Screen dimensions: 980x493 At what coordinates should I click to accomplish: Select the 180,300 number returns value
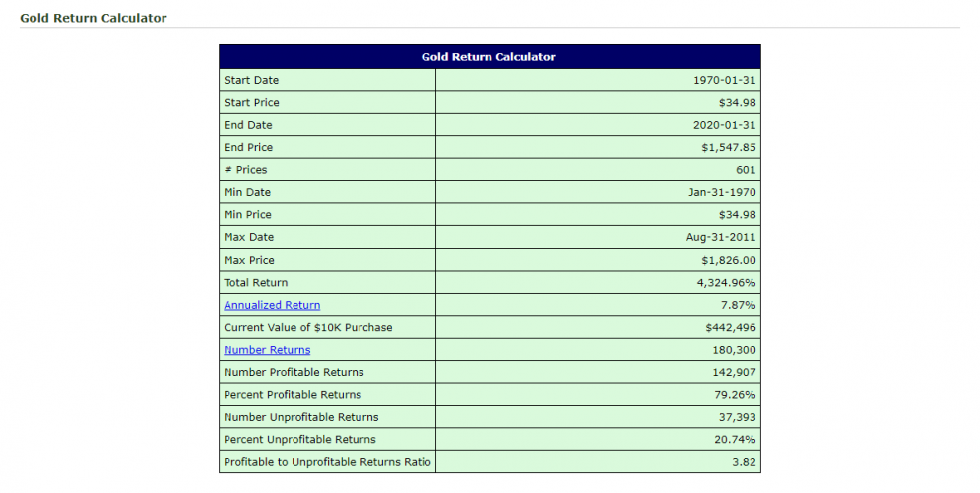(x=735, y=350)
